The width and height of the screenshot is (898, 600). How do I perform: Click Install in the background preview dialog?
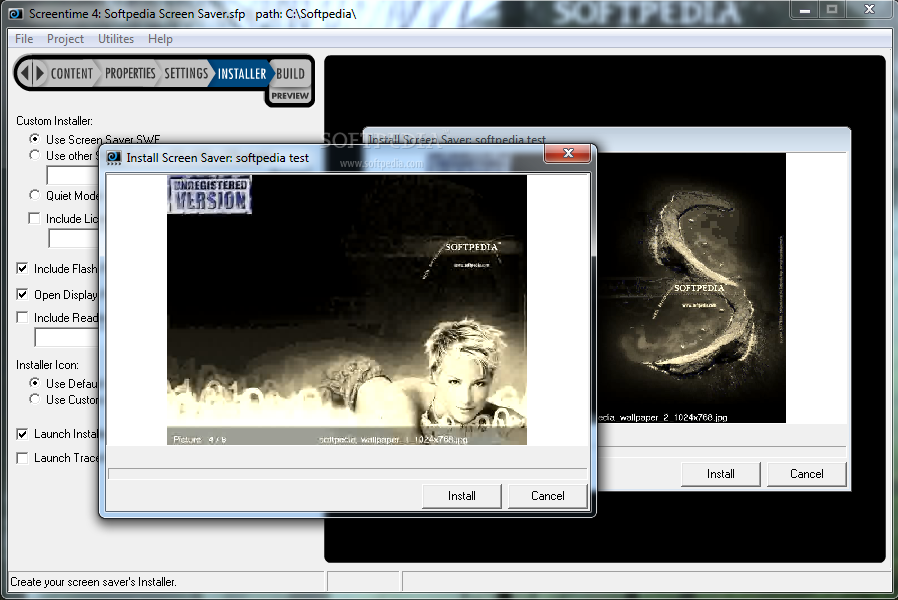720,474
